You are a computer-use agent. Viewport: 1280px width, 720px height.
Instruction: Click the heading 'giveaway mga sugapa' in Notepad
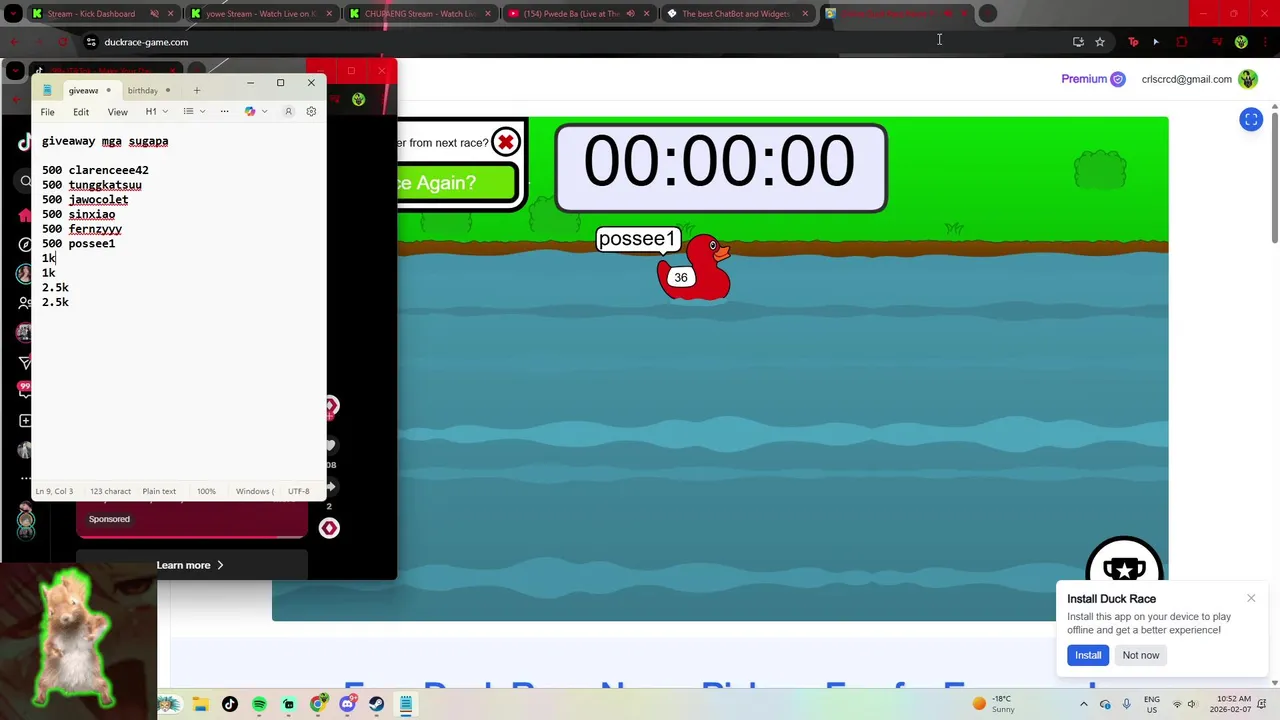pos(105,141)
